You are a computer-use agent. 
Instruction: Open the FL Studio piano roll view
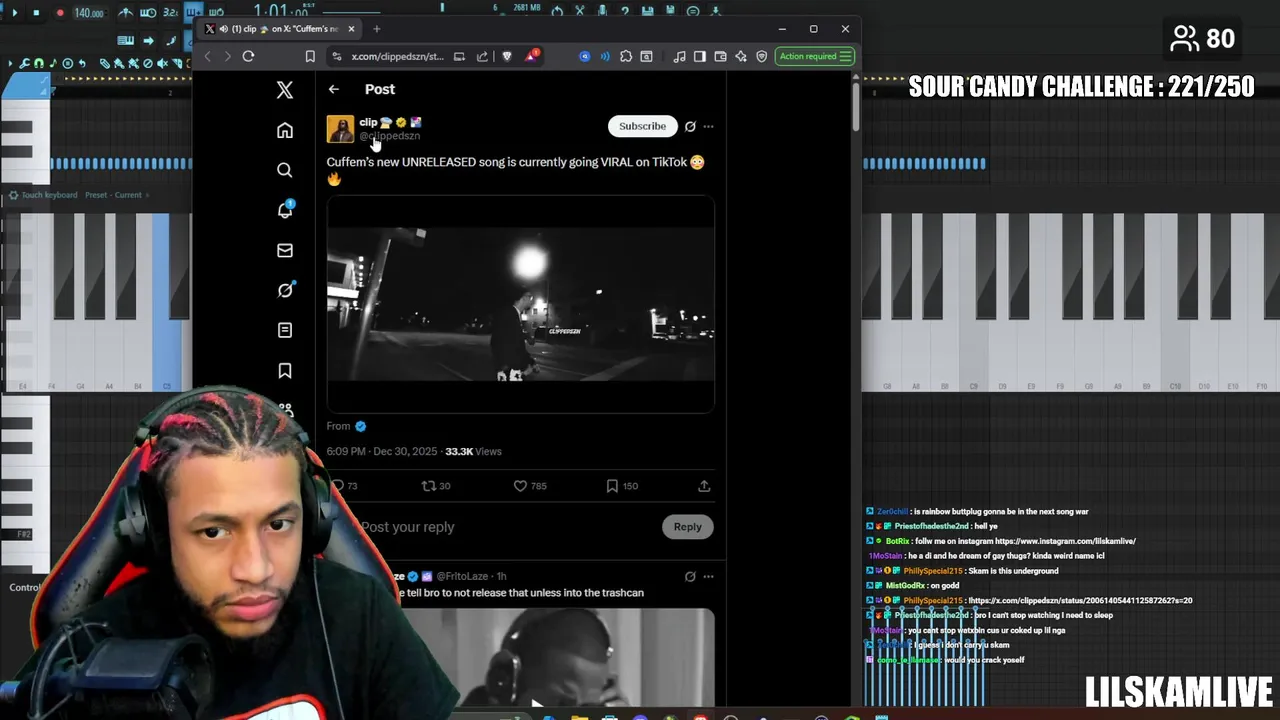(126, 41)
